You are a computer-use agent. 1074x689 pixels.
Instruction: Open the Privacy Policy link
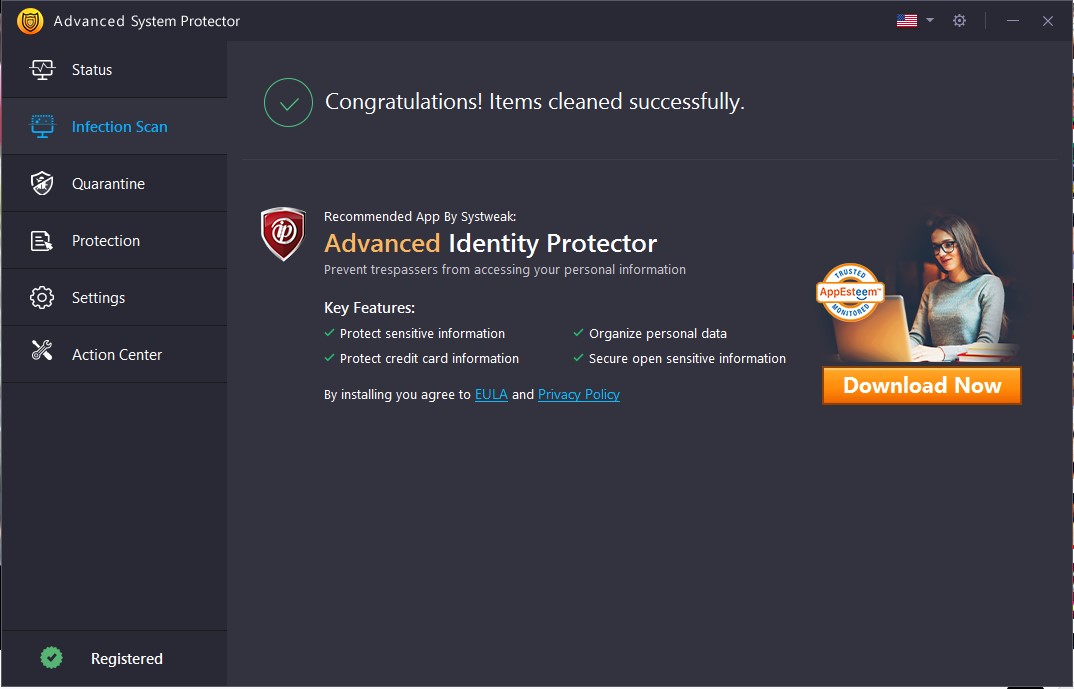click(x=578, y=394)
